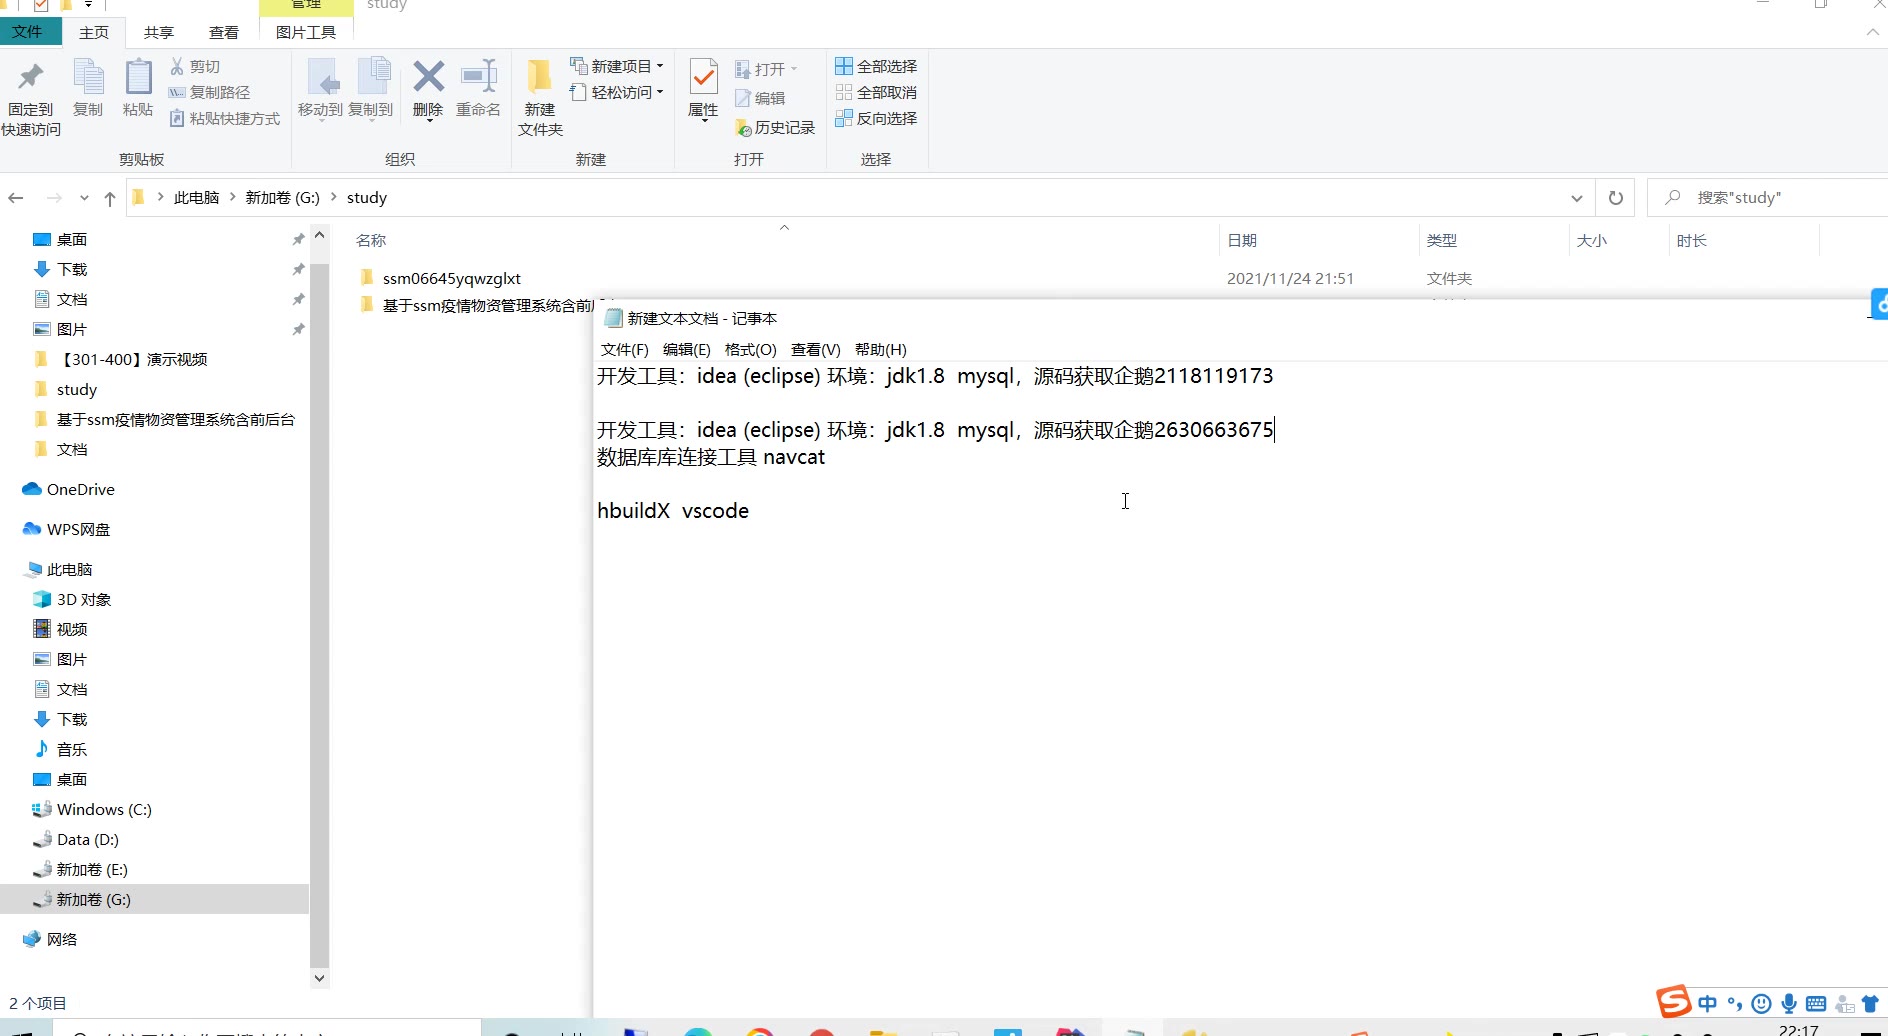
Task: Click Copy path in the ribbon
Action: point(210,92)
